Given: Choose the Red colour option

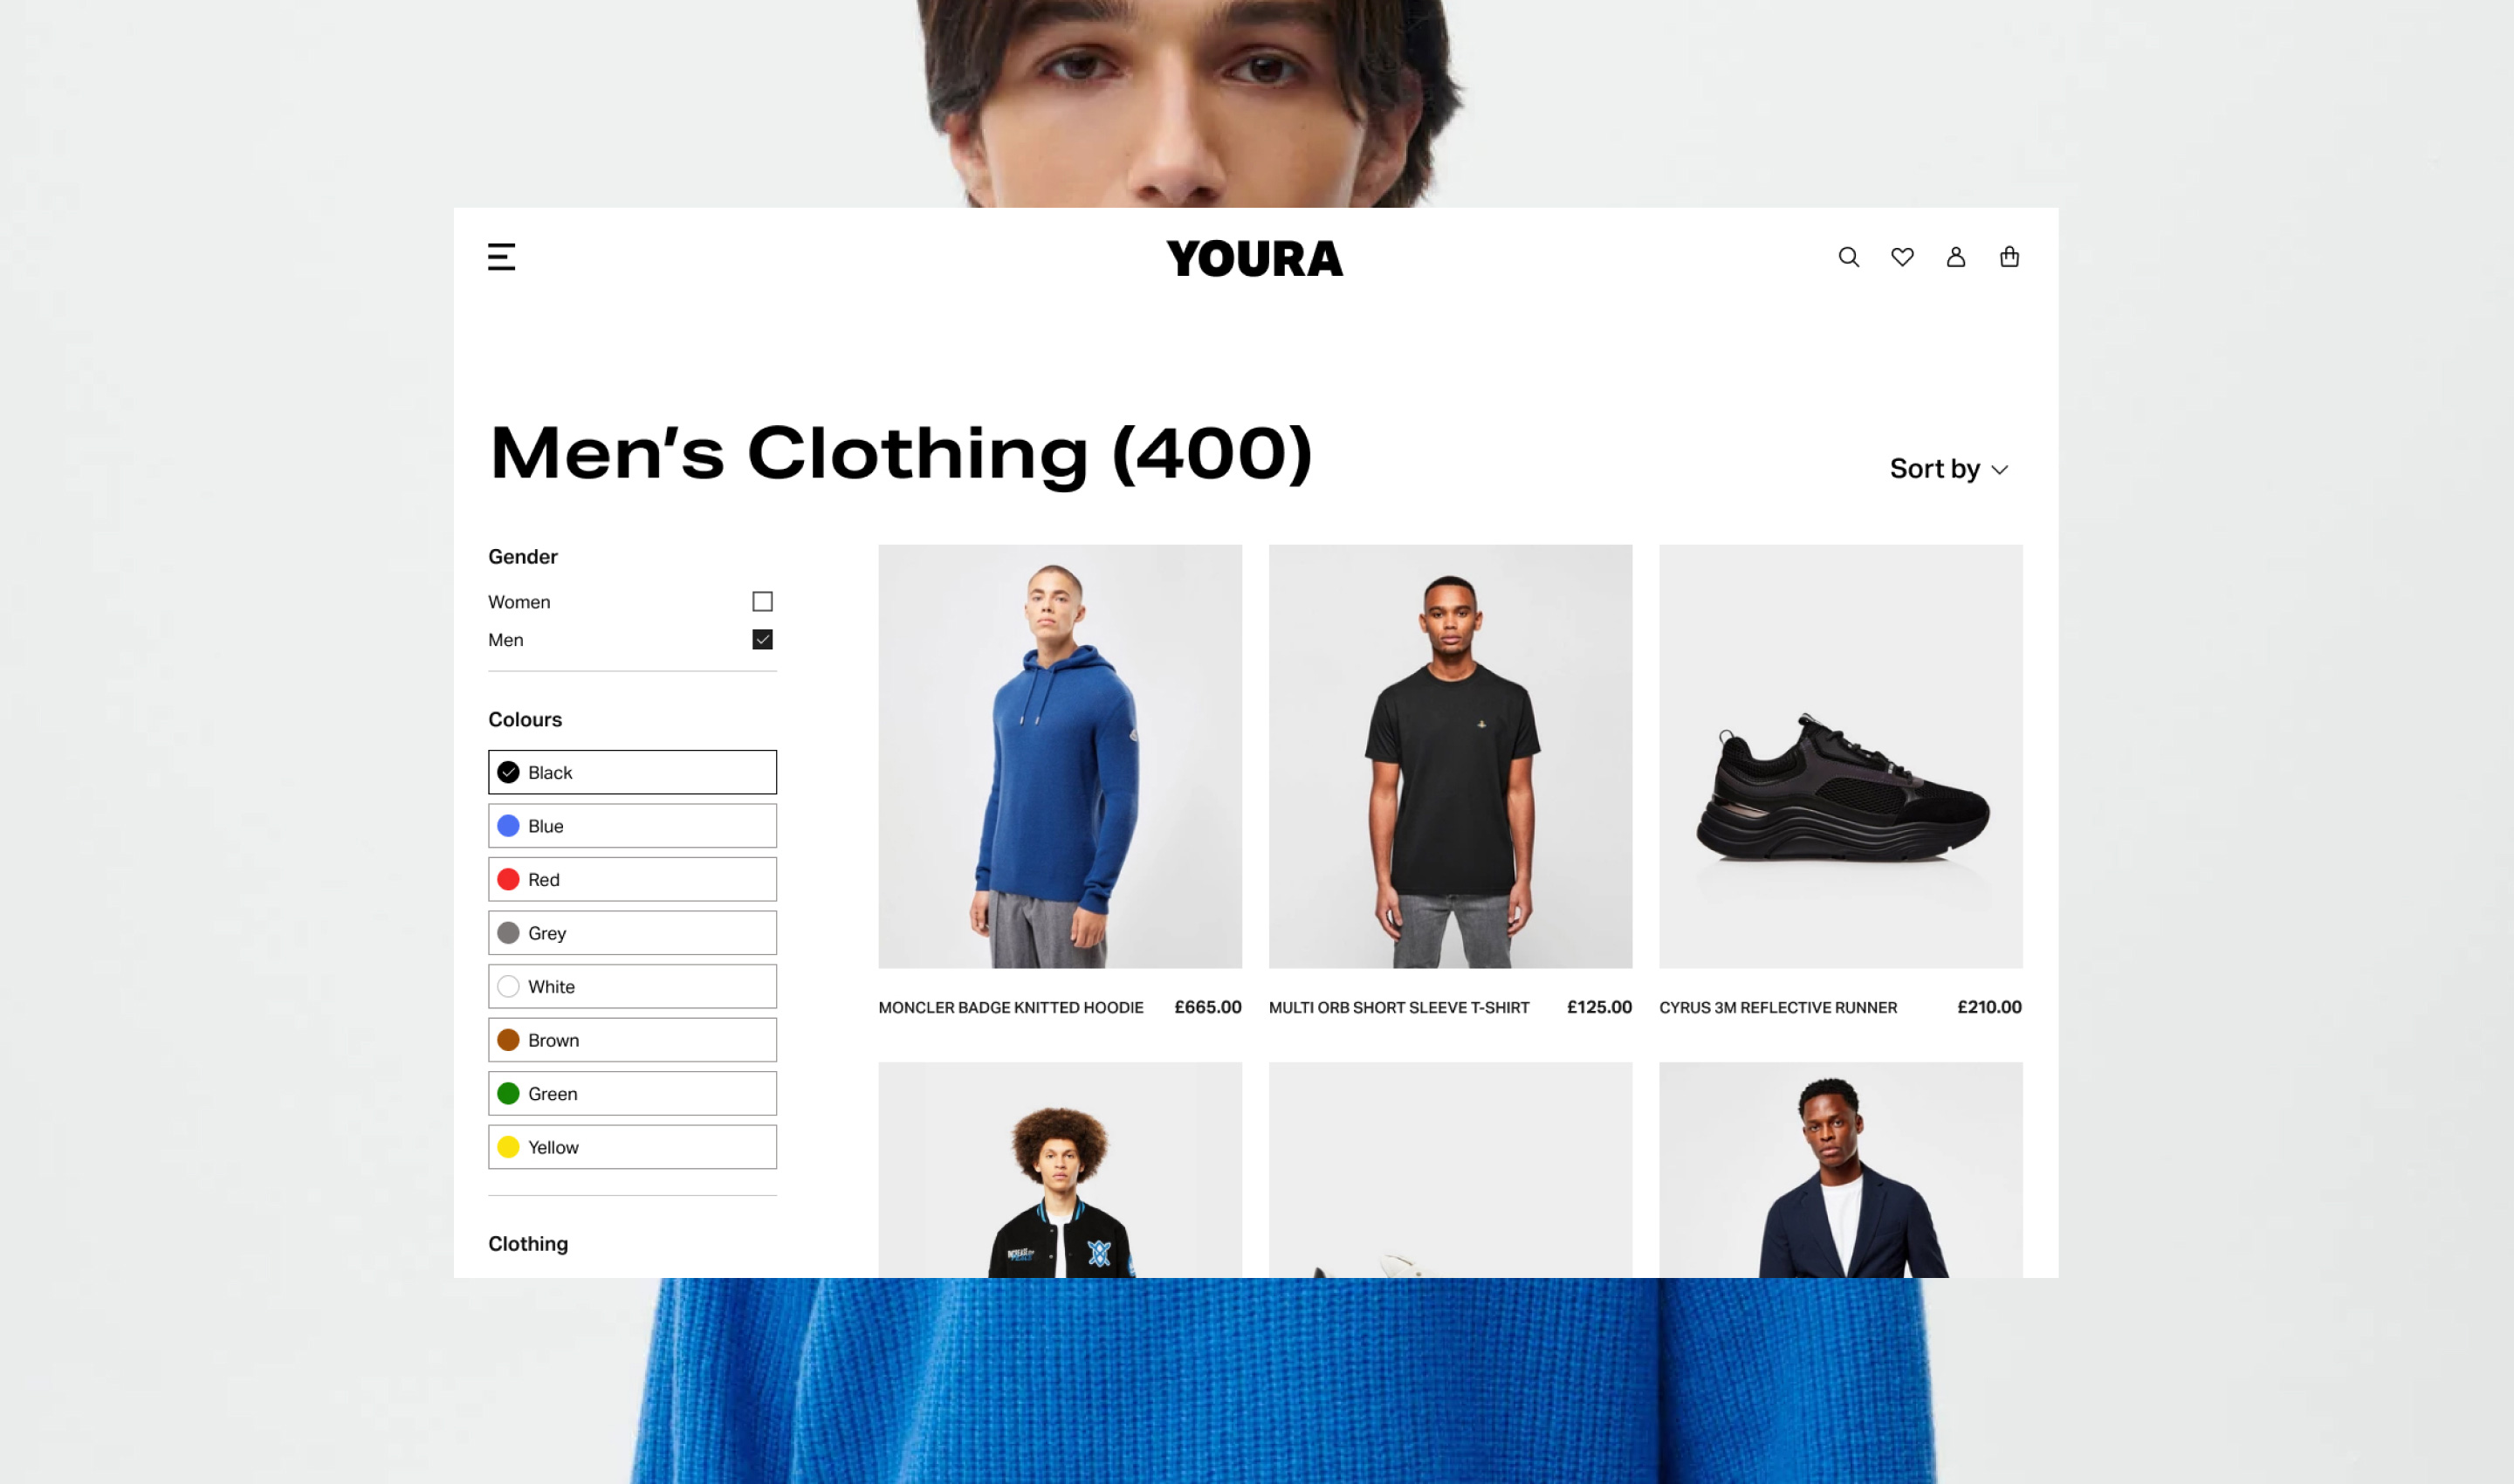Looking at the screenshot, I should point(632,879).
